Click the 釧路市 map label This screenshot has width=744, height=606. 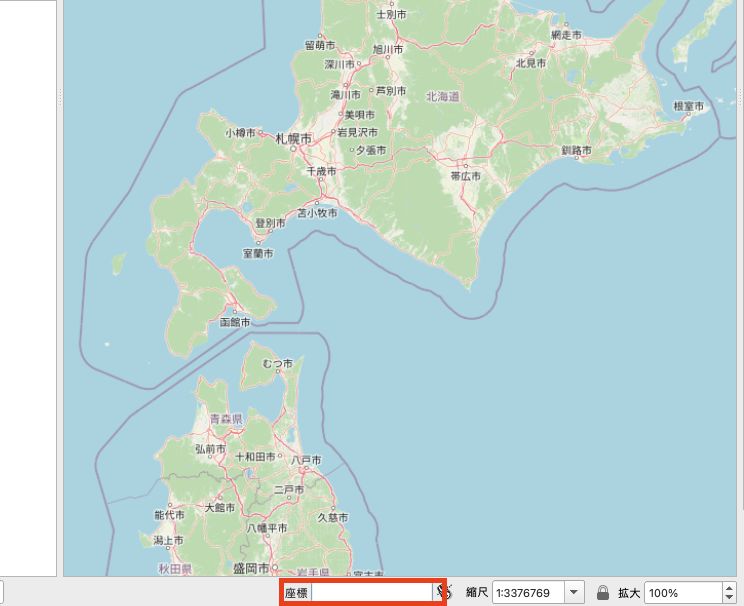click(x=577, y=150)
